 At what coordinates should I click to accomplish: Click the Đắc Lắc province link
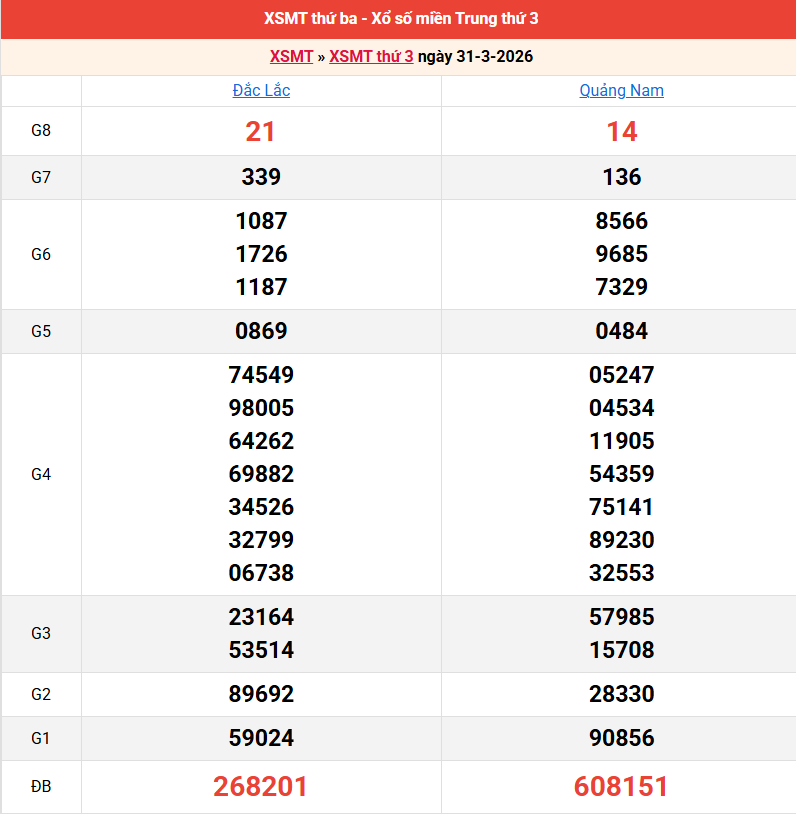tap(261, 90)
